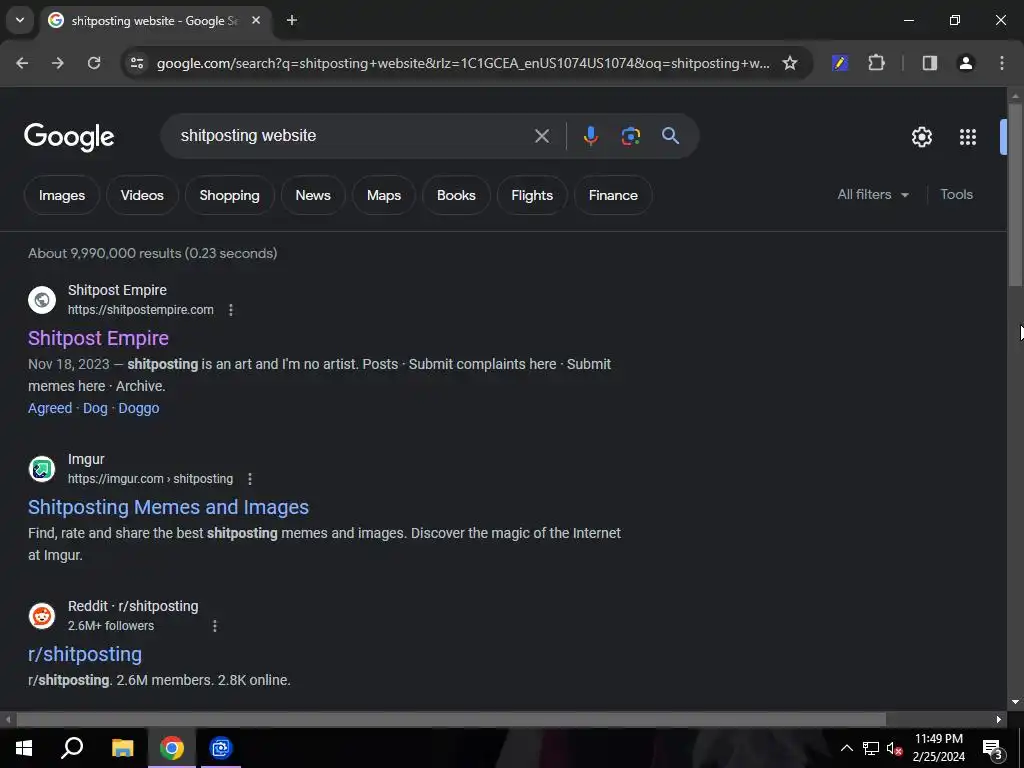
Task: View site information icon in address bar
Action: click(137, 63)
